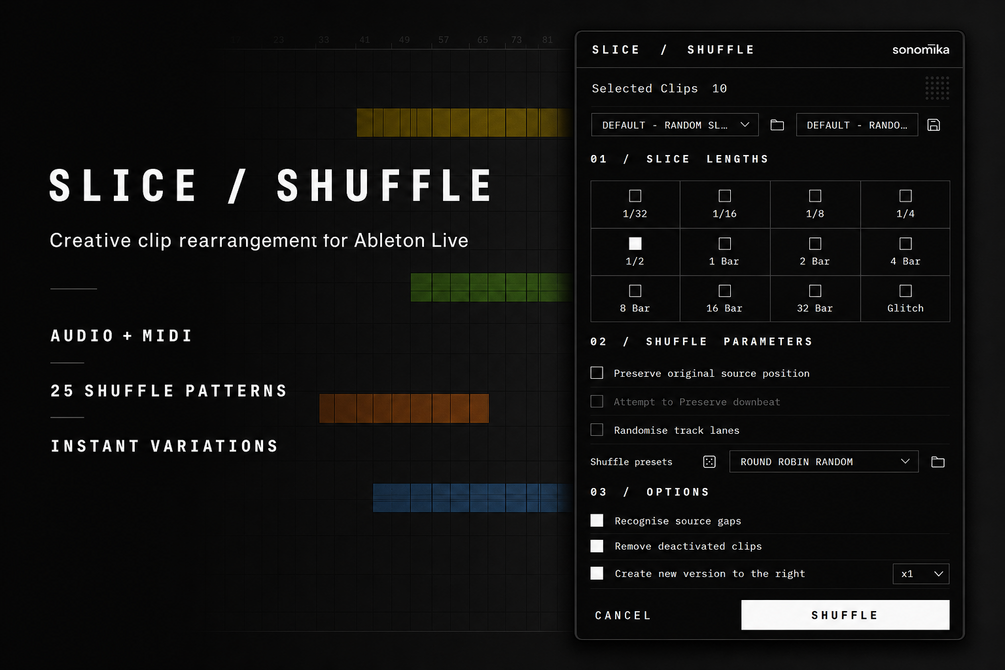Toggle Remove deactivated clips option
The width and height of the screenshot is (1005, 670).
(x=597, y=546)
